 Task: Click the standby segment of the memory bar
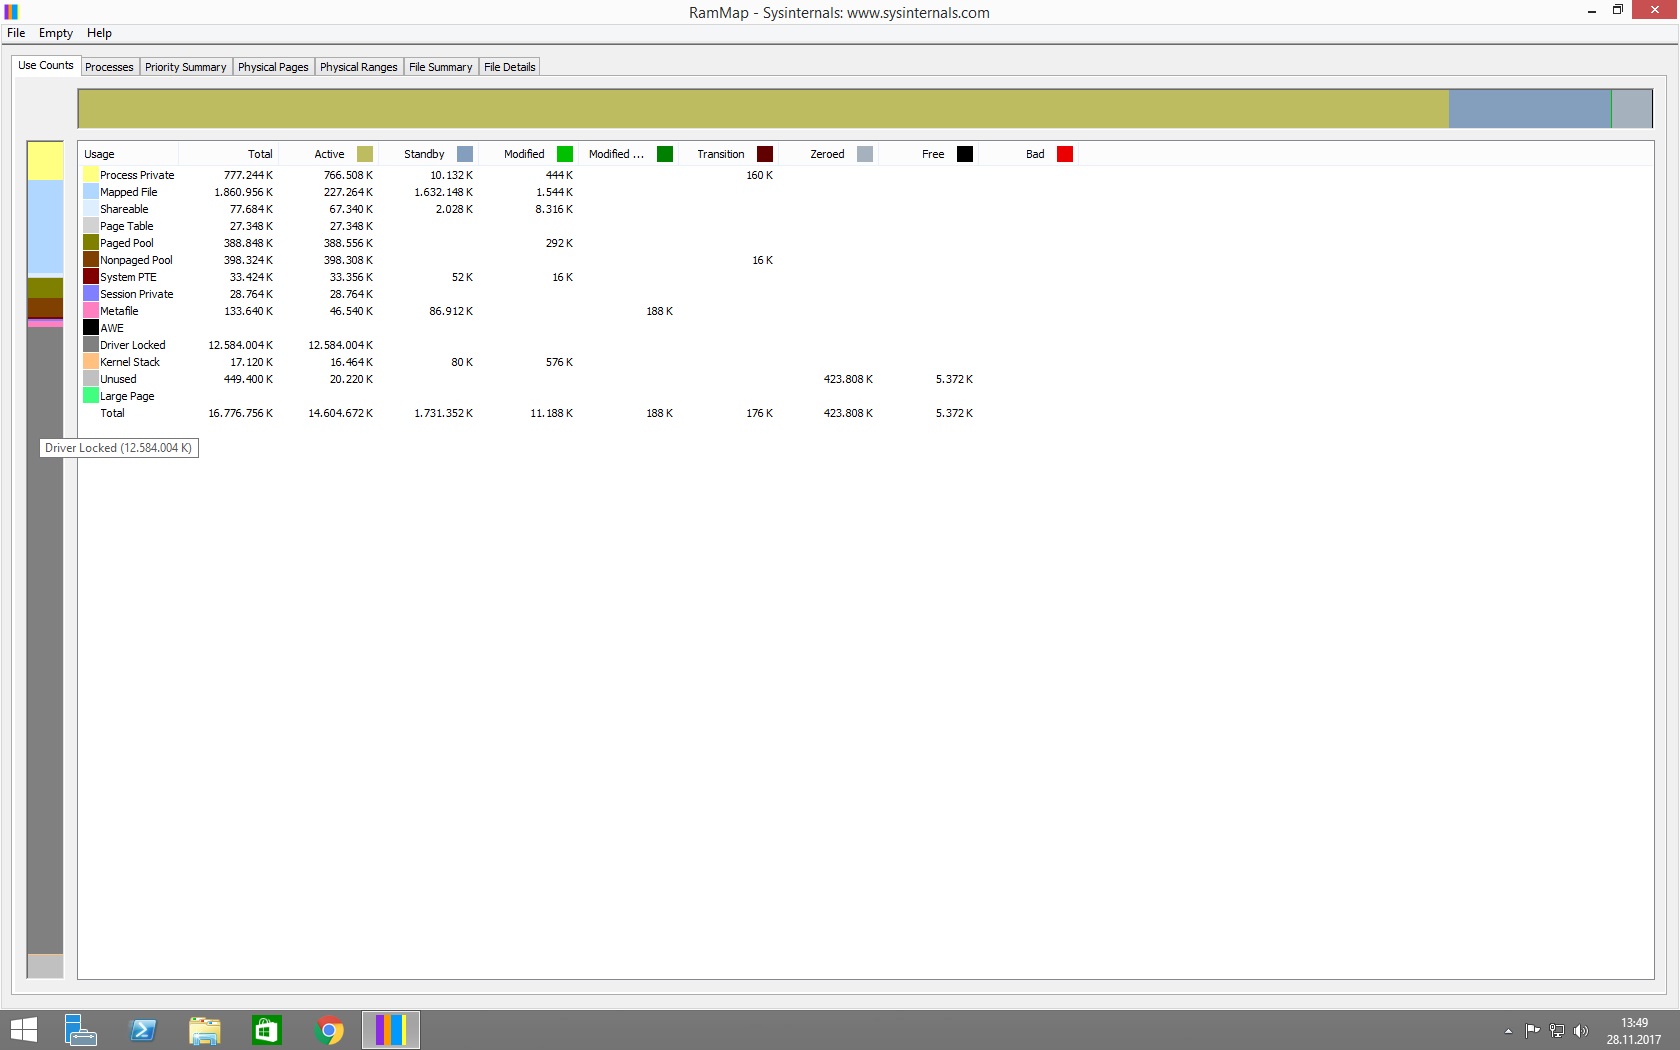[x=1530, y=108]
